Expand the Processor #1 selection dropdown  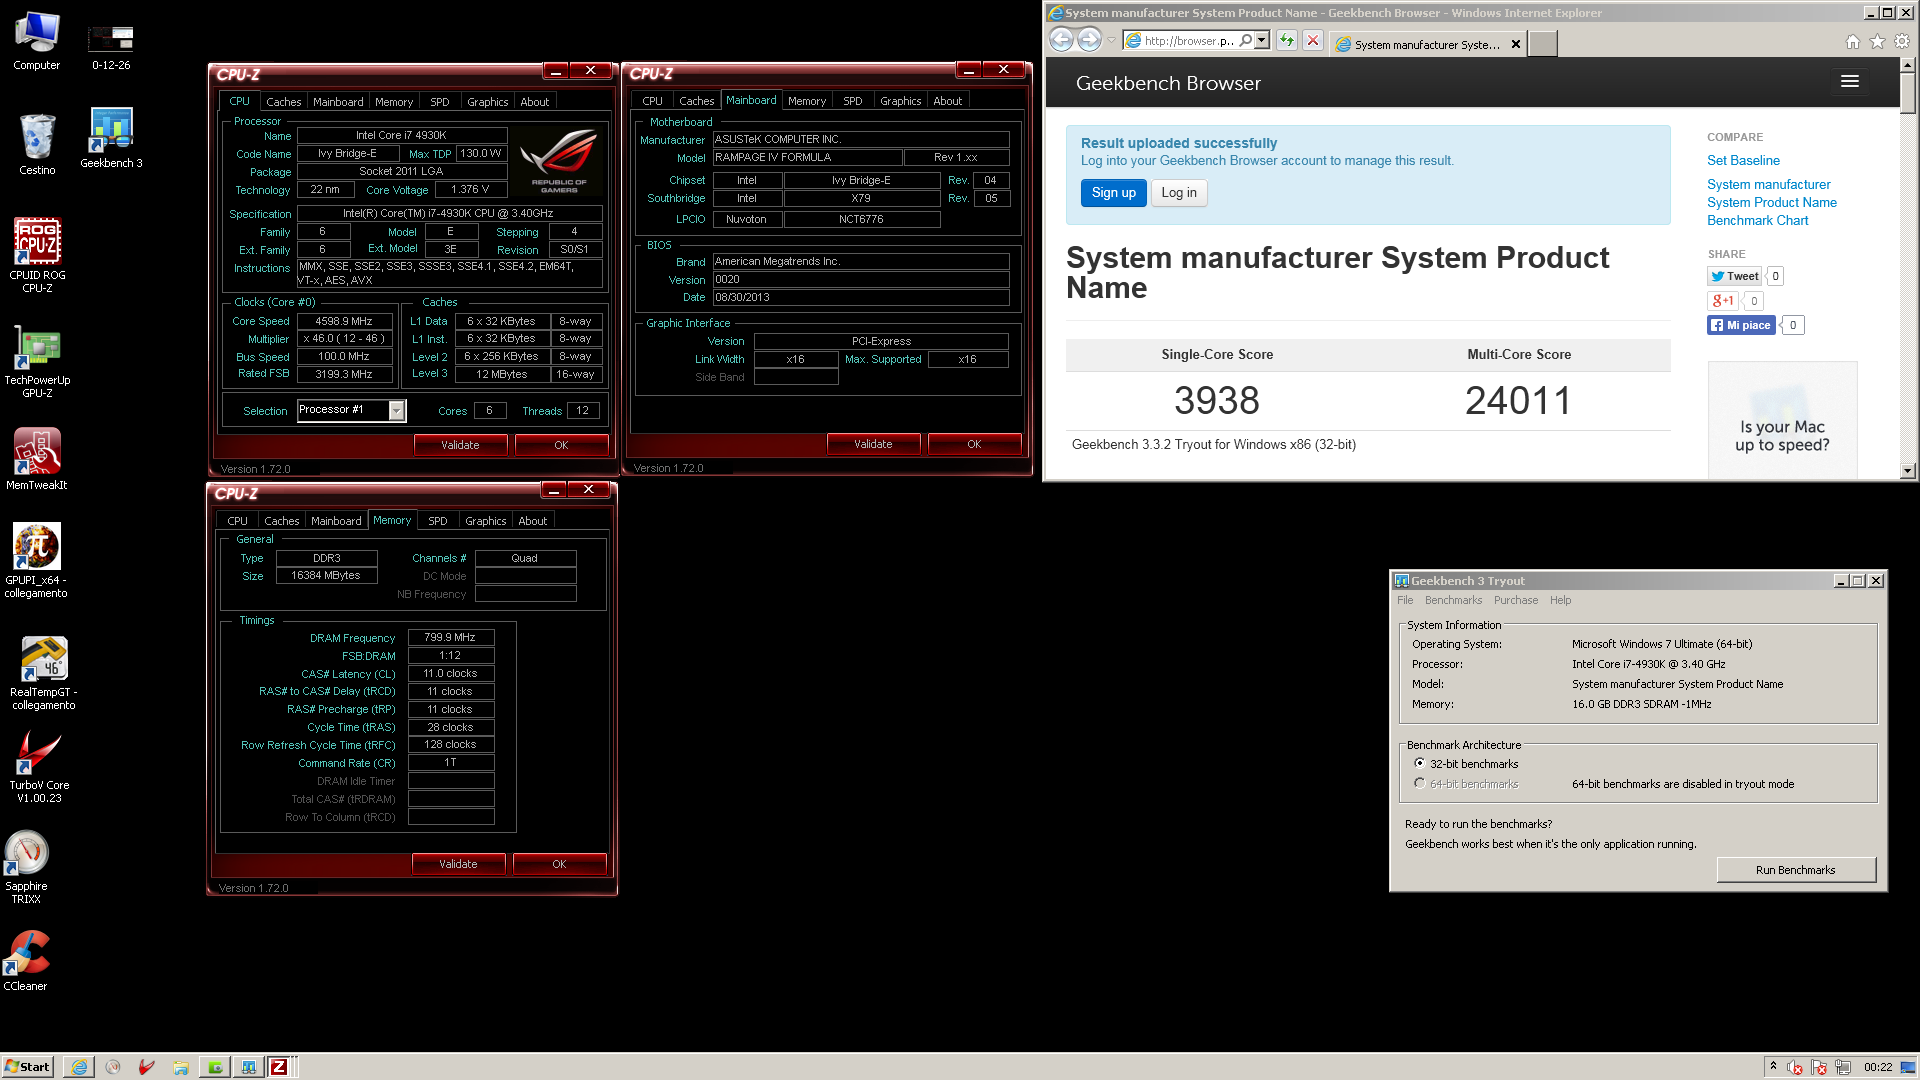[397, 410]
